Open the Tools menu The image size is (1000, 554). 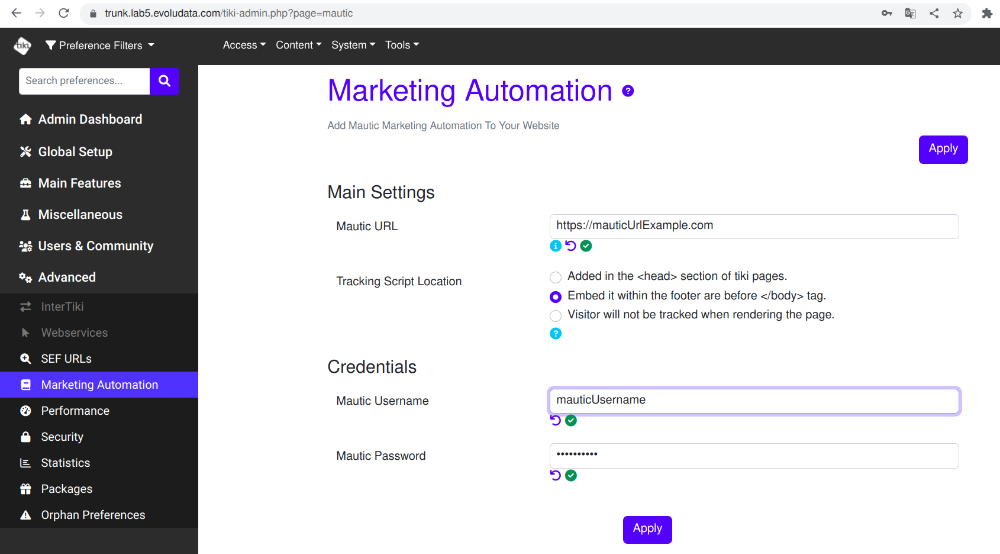click(402, 45)
